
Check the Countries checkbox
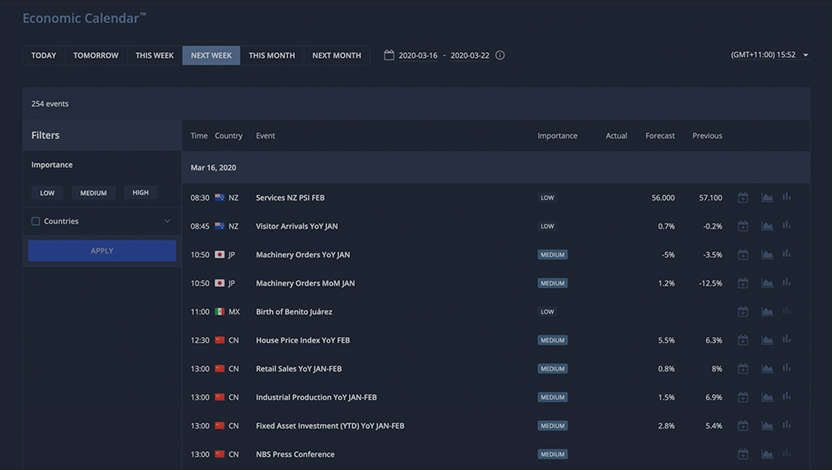(36, 221)
